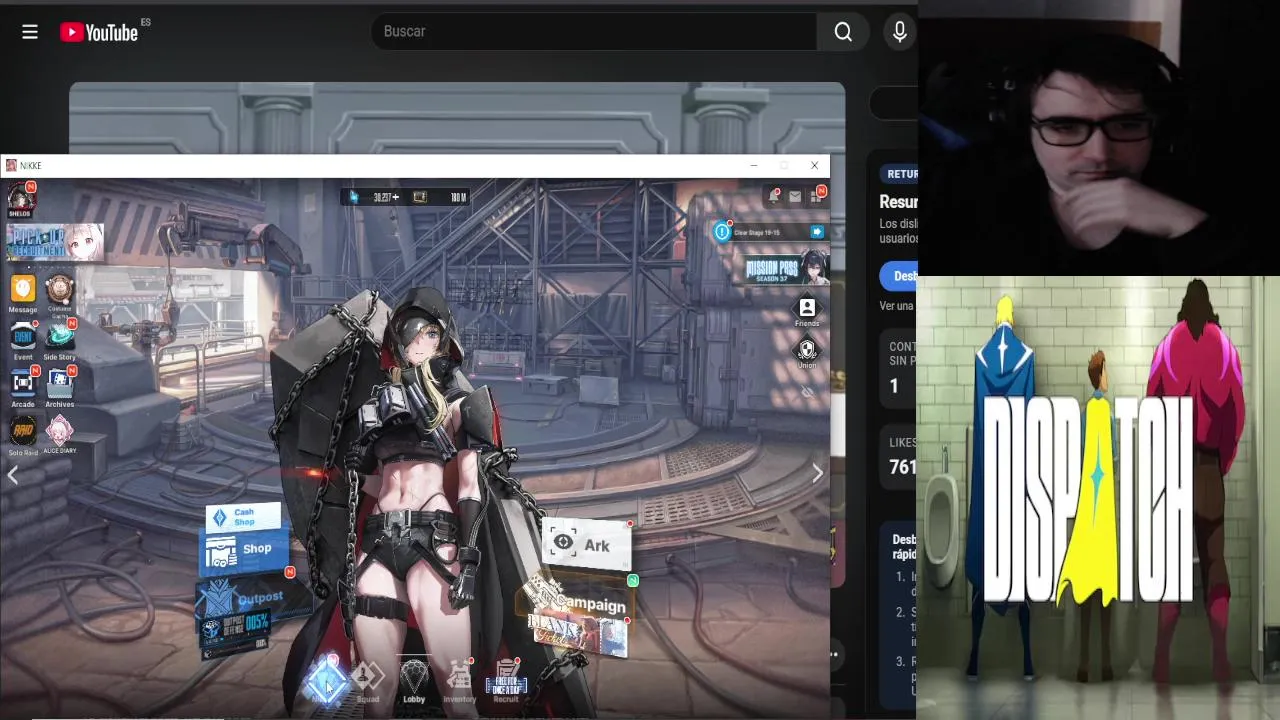Image resolution: width=1280 pixels, height=720 pixels.
Task: Open the Clear Stage 19-15 mission info icon
Action: 722,232
